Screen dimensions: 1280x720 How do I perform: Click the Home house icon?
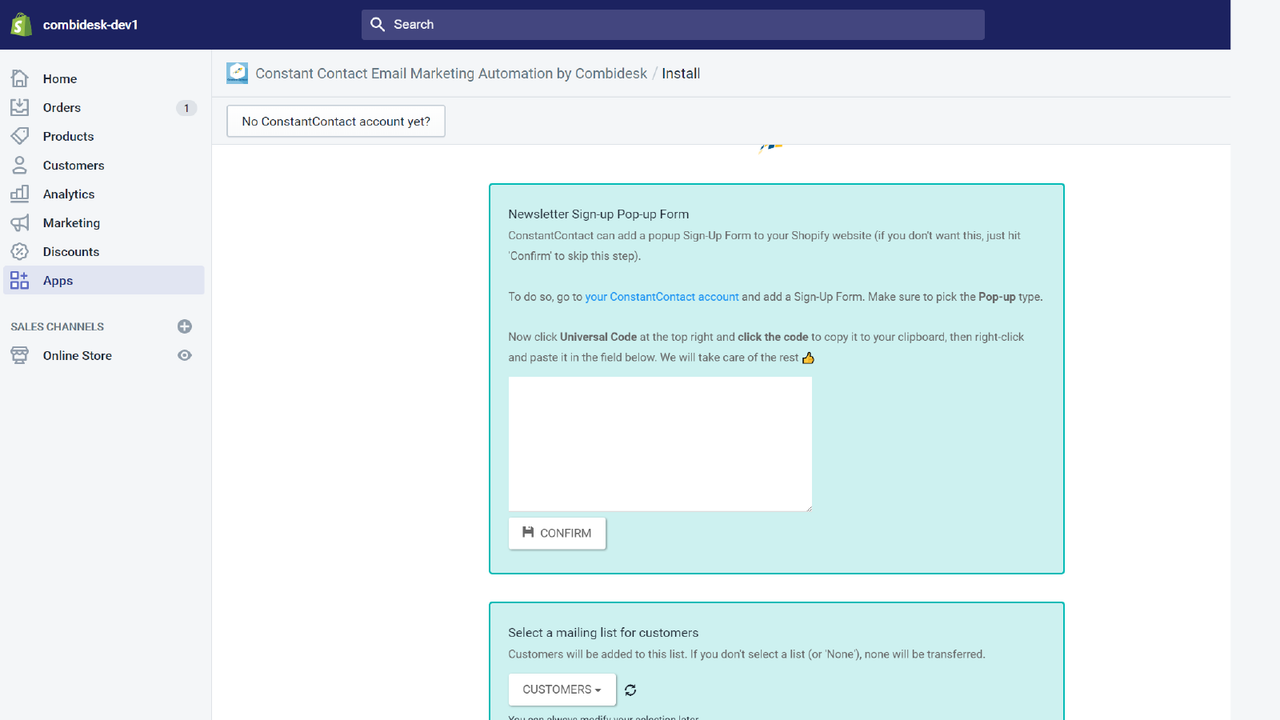pos(19,78)
